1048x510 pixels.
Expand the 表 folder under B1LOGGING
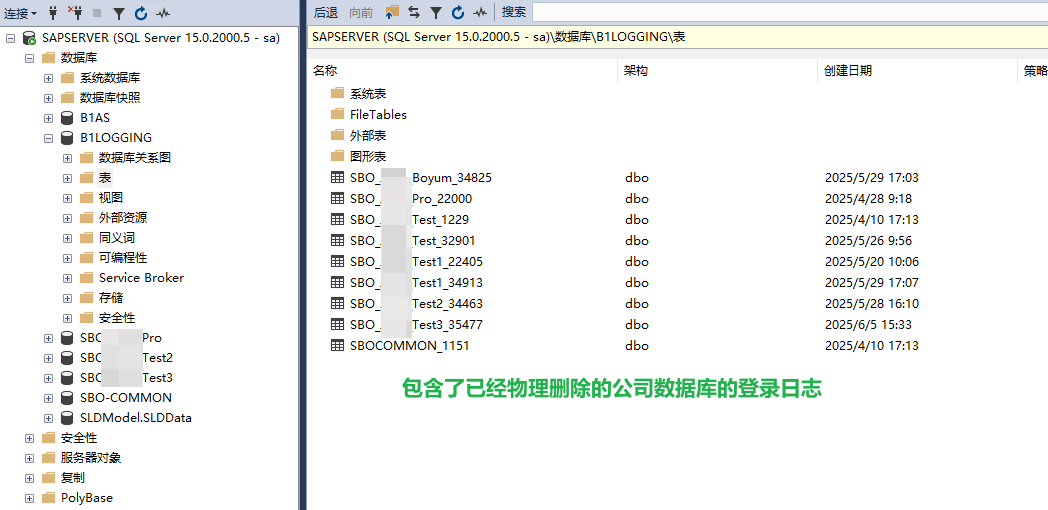pos(67,178)
